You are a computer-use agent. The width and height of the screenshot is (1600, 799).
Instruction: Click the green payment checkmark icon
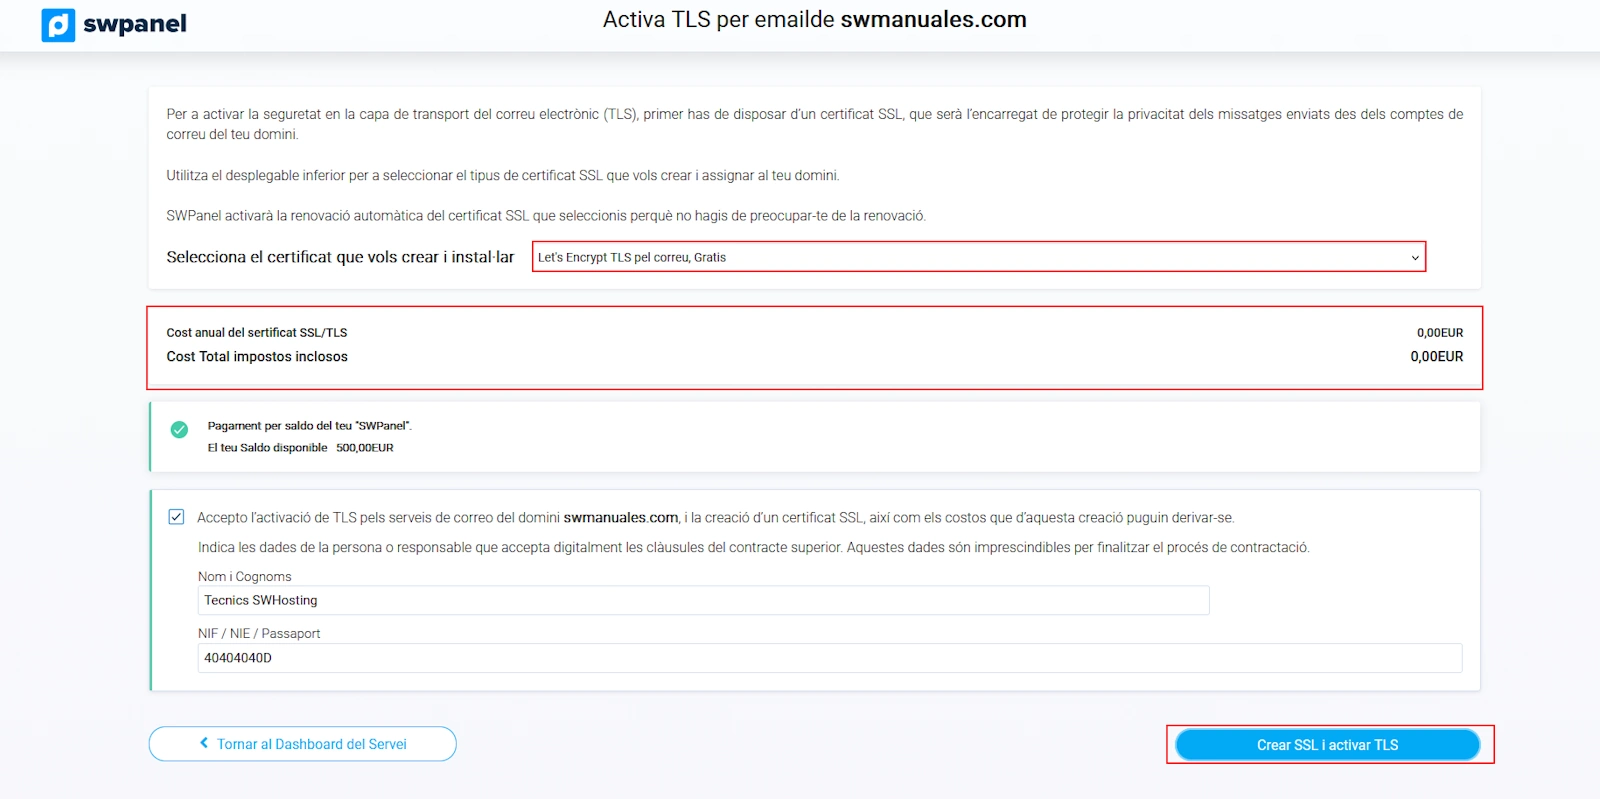(179, 430)
